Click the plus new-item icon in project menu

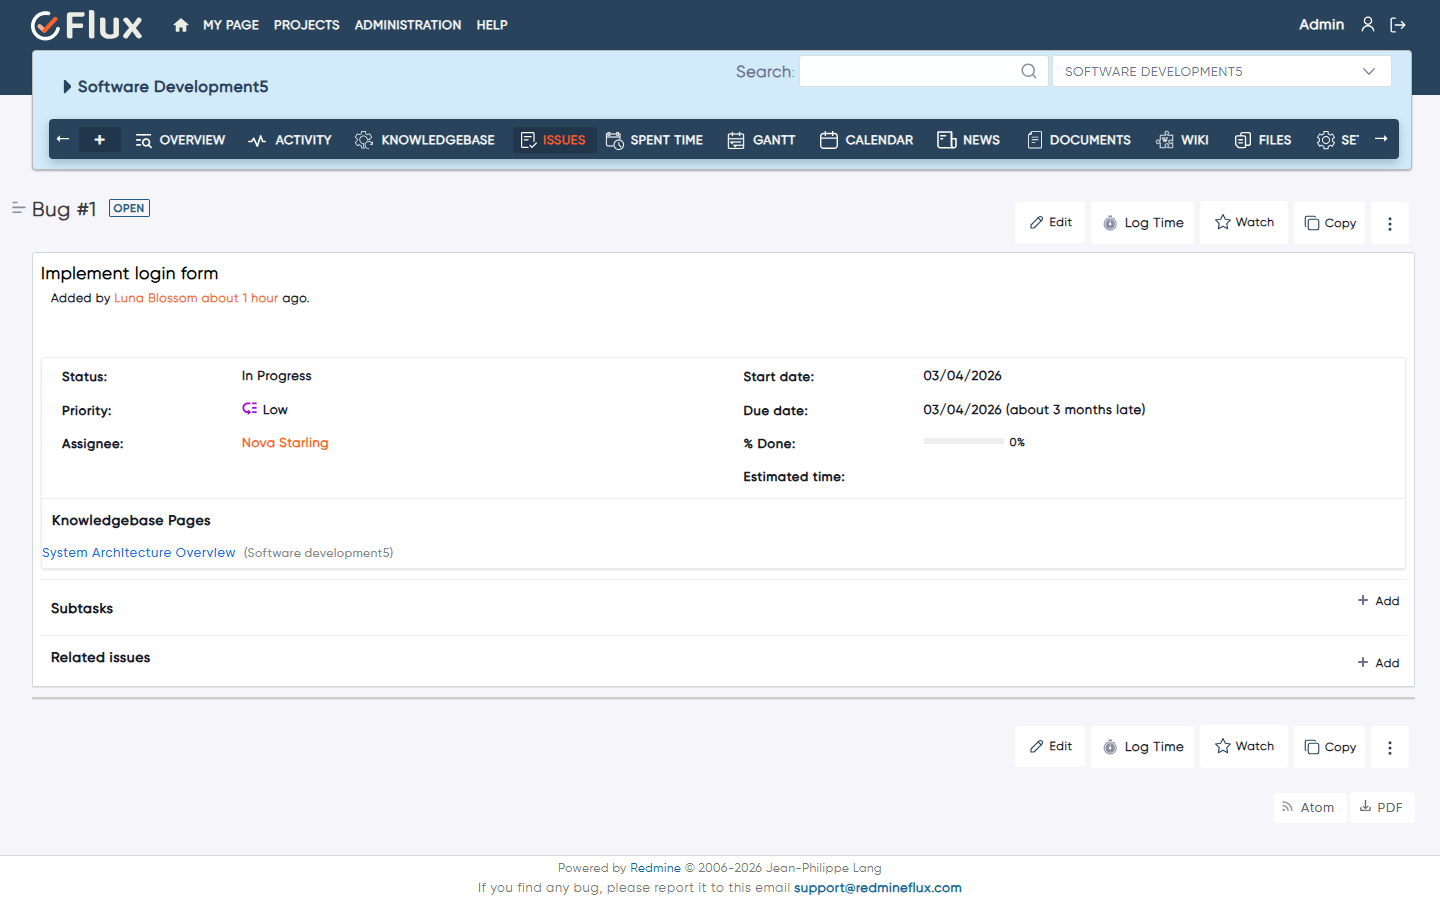100,140
